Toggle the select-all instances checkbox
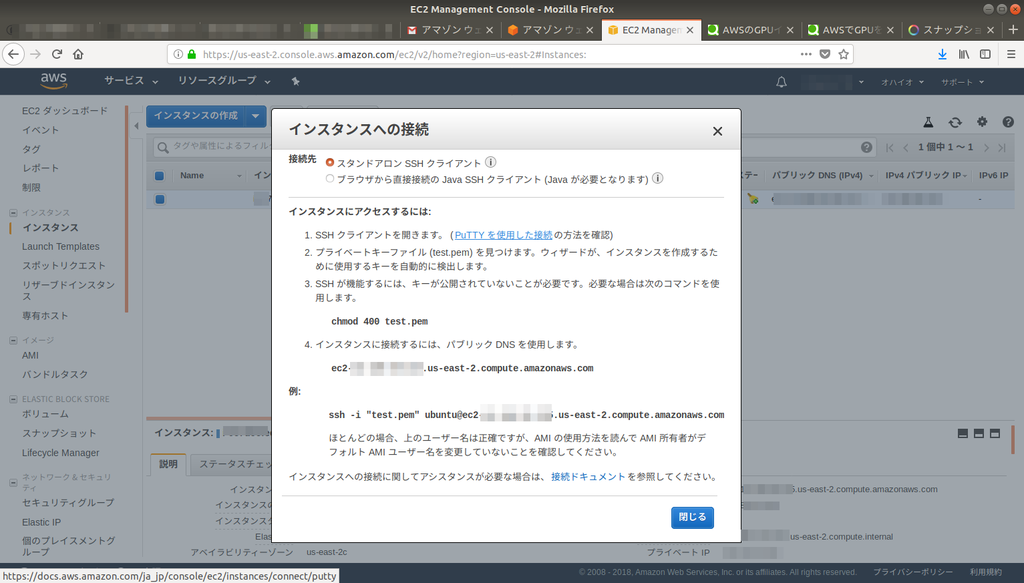1024x583 pixels. pos(159,176)
